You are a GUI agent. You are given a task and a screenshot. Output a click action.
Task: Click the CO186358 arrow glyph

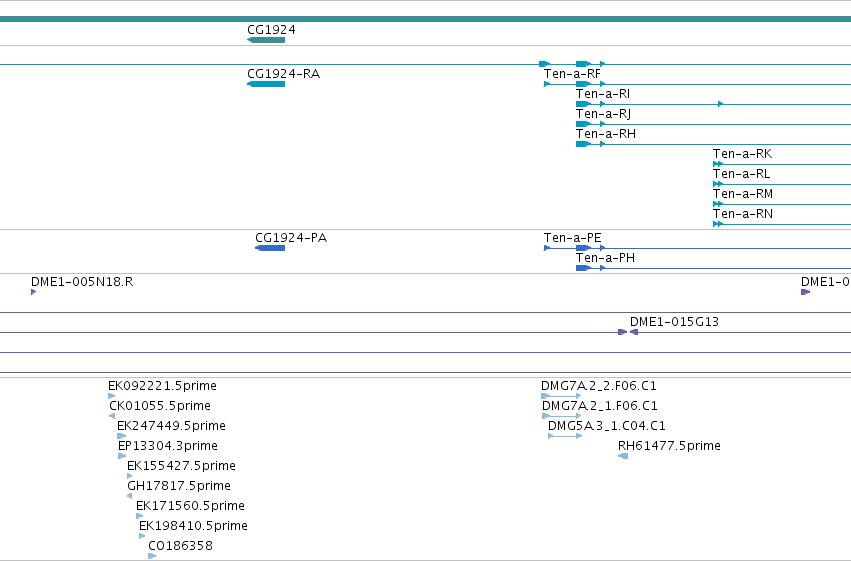pos(152,556)
